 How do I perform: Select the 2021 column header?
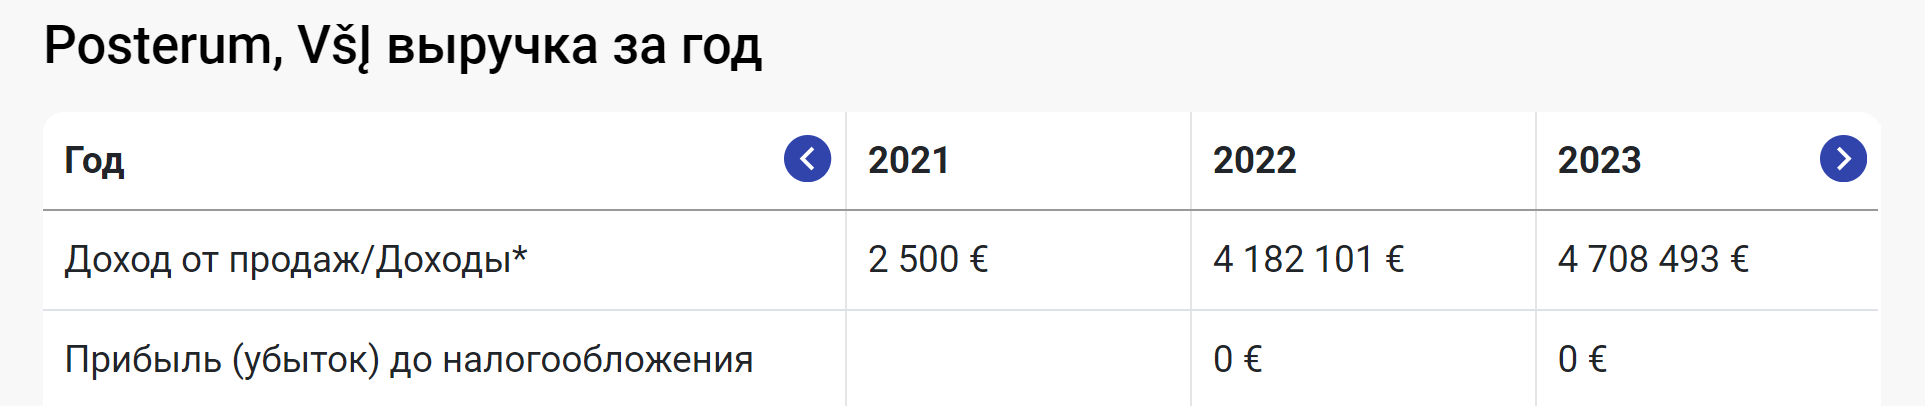(908, 160)
